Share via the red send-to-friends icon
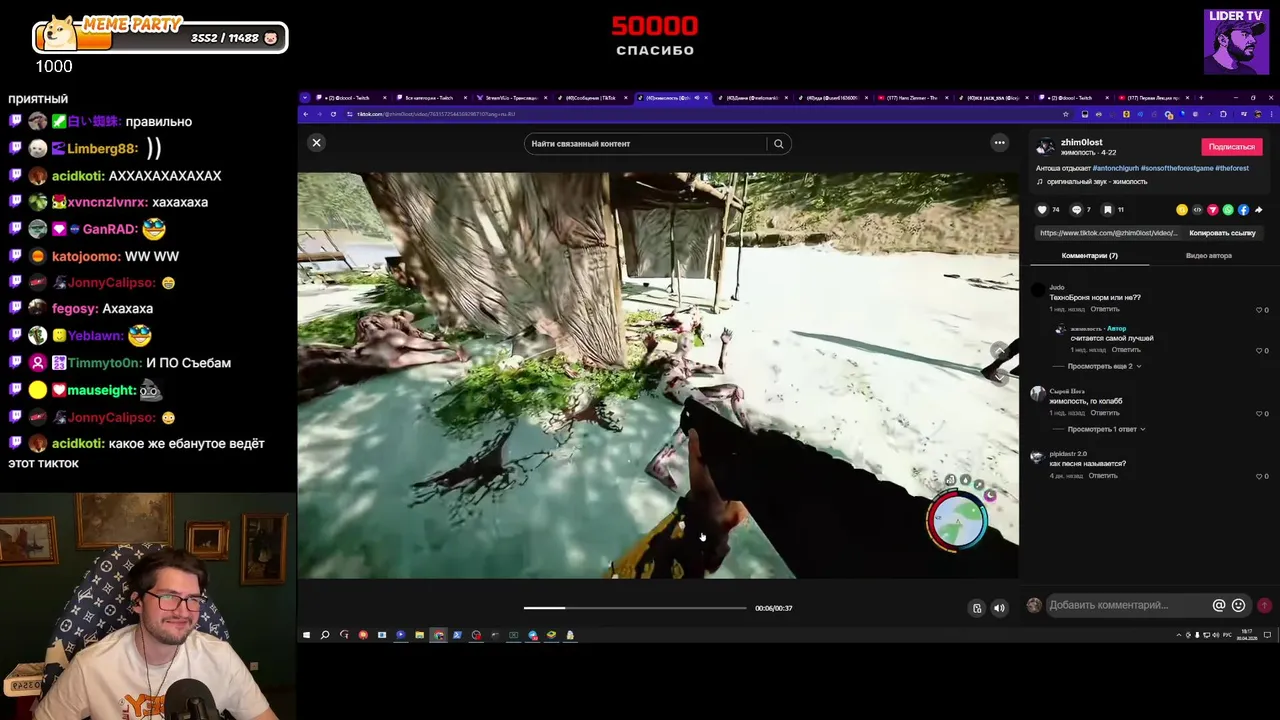 point(1212,210)
